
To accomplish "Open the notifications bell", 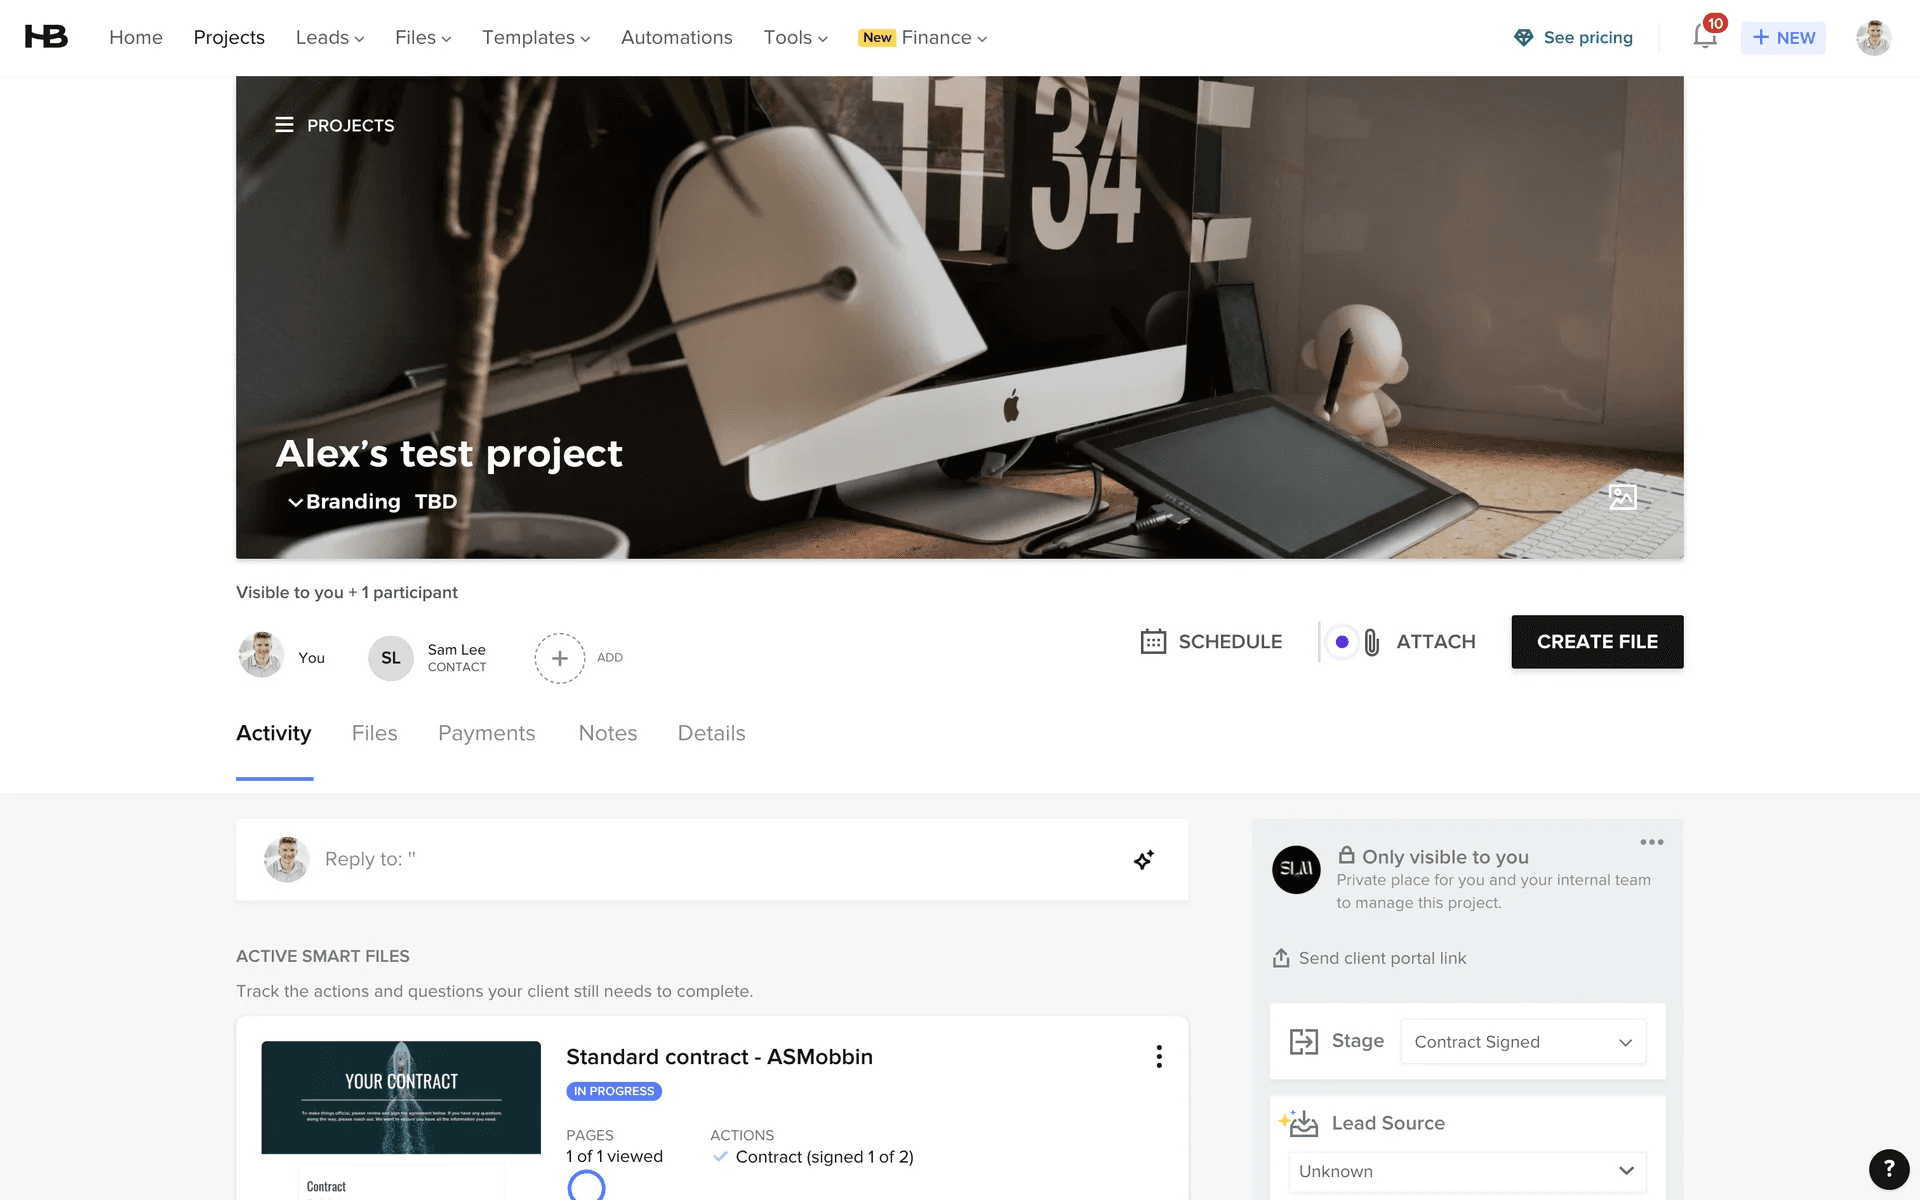I will pyautogui.click(x=1704, y=37).
